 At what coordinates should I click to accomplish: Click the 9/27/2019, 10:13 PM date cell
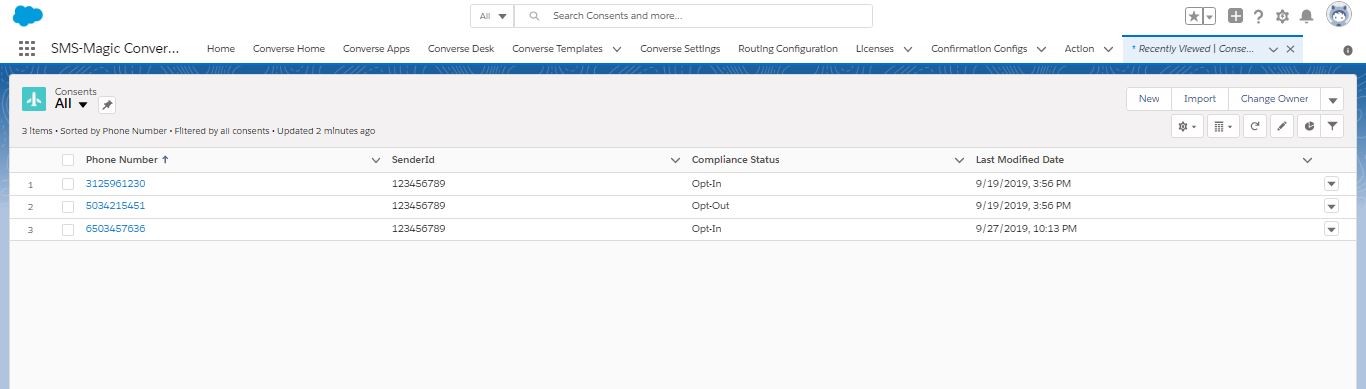[x=1026, y=229]
